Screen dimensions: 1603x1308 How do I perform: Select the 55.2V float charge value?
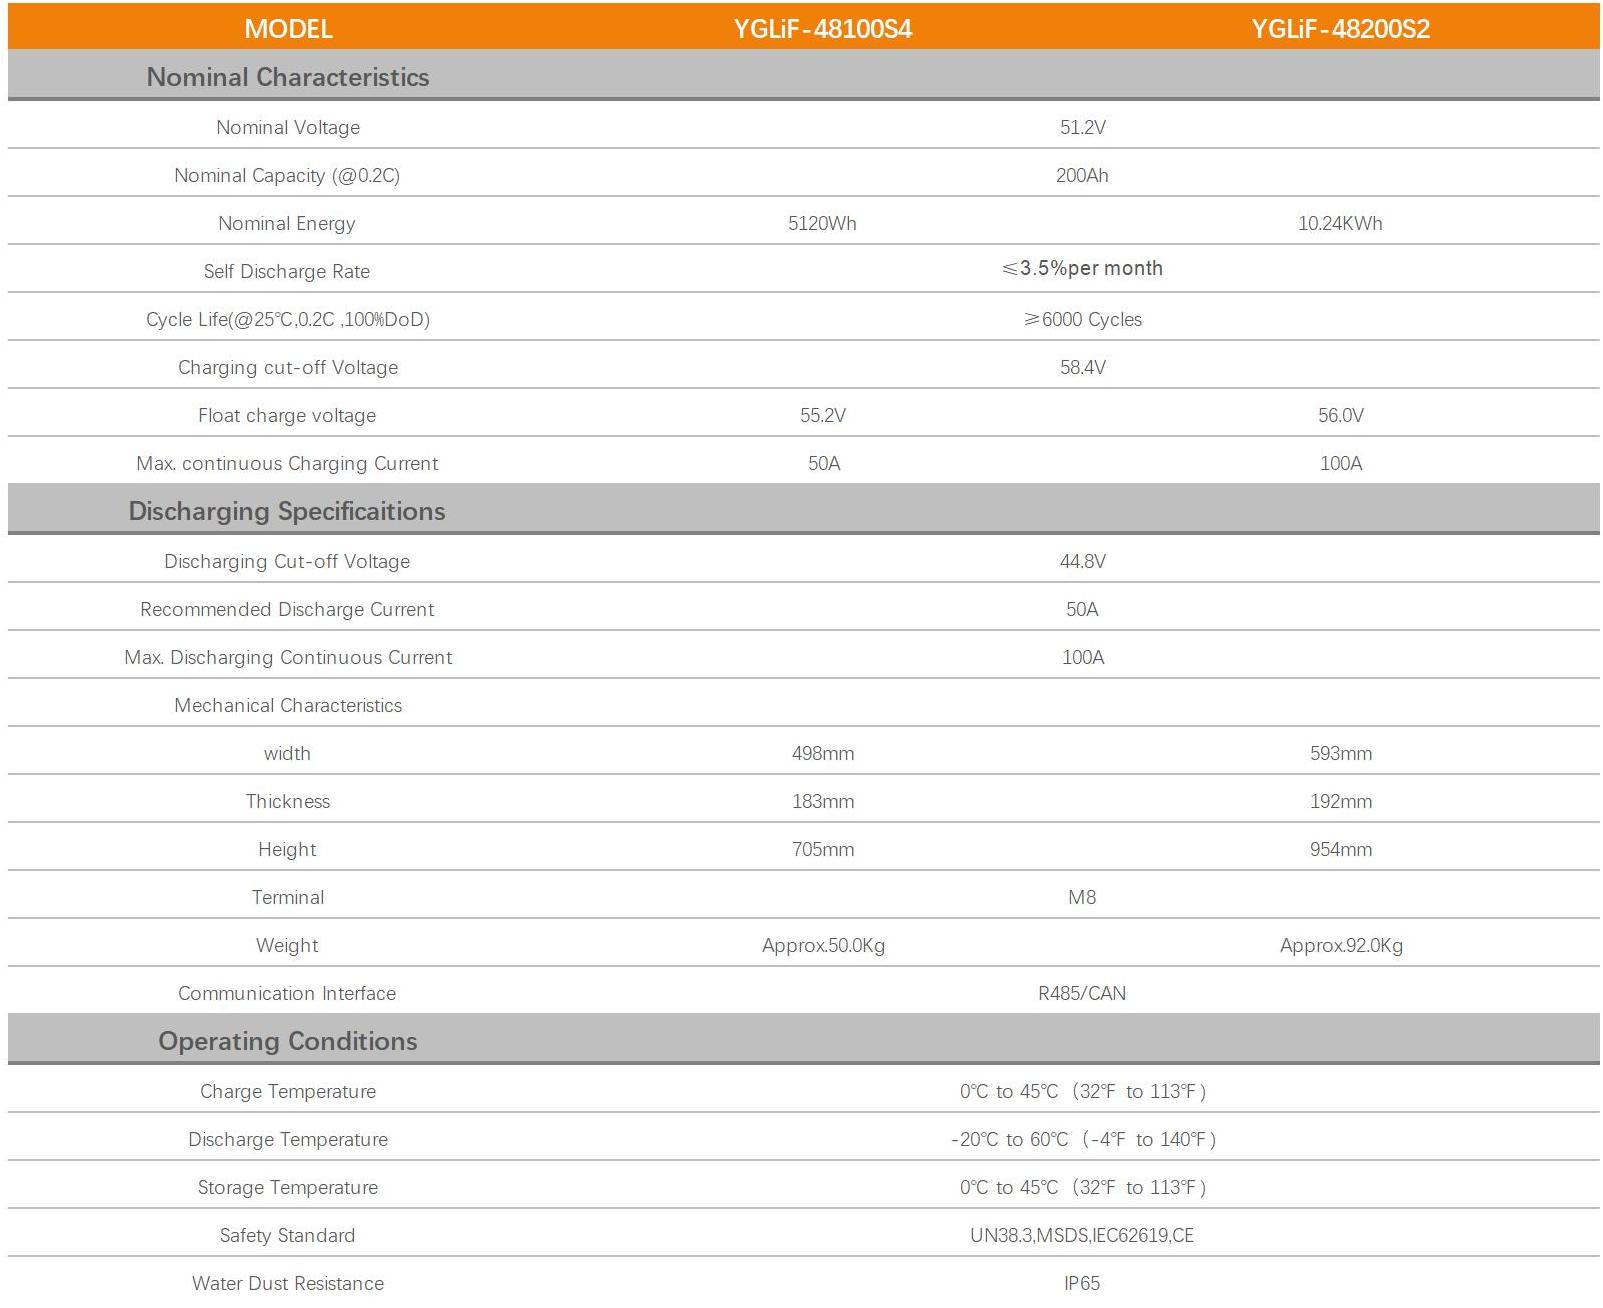823,415
